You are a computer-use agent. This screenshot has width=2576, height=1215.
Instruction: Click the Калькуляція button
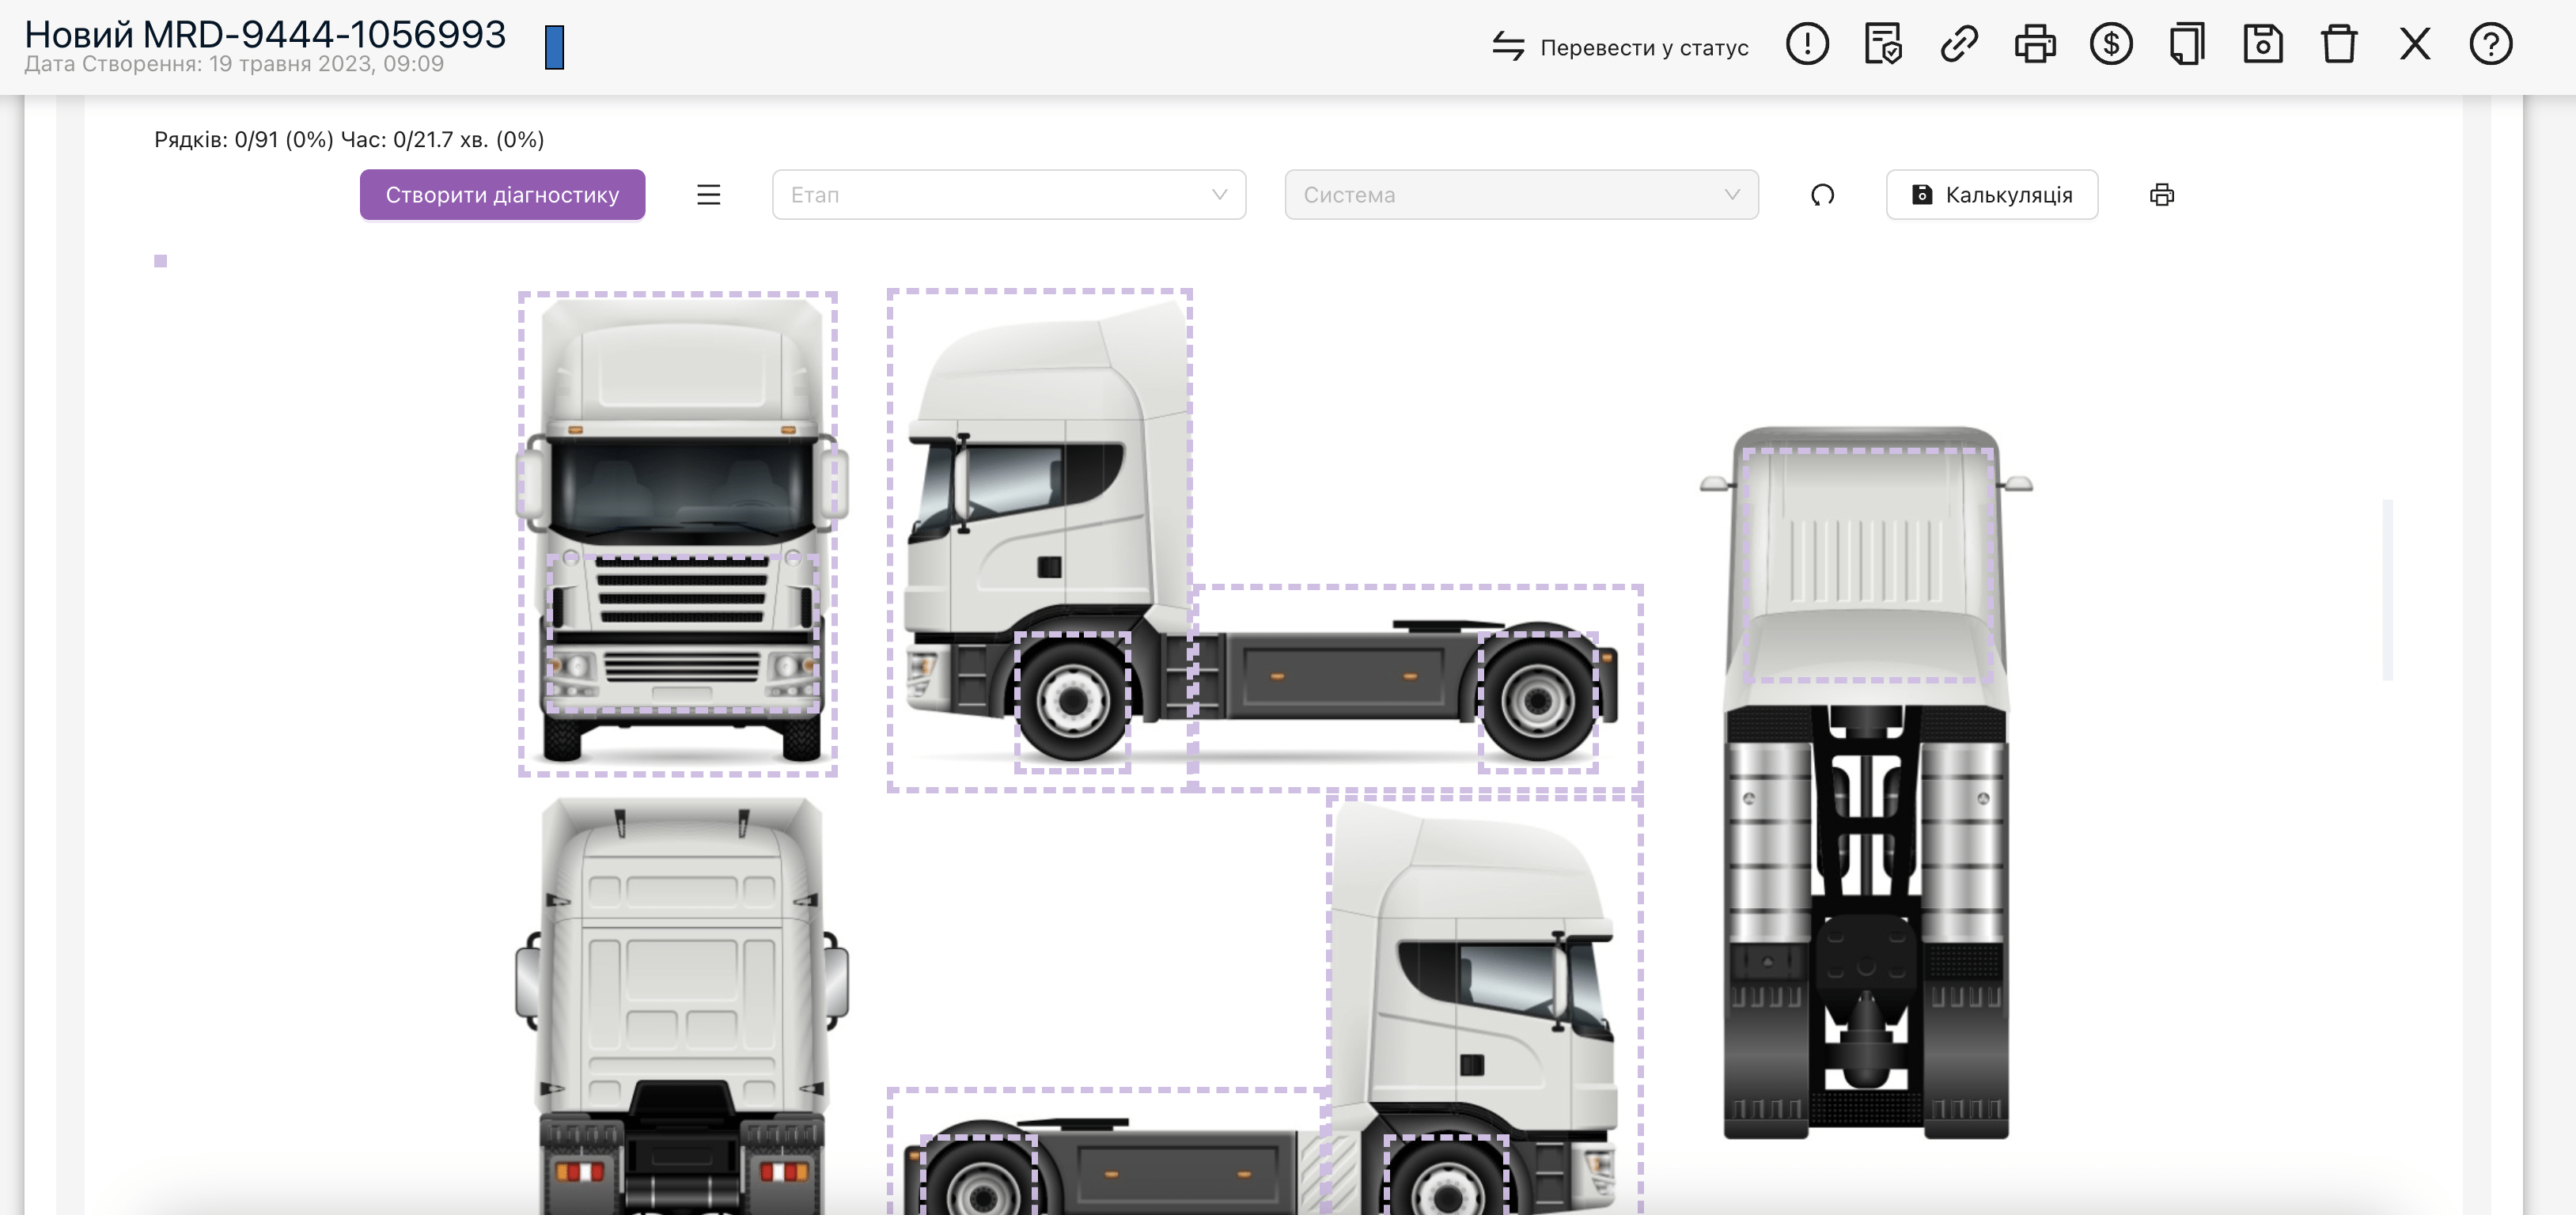pos(1991,195)
